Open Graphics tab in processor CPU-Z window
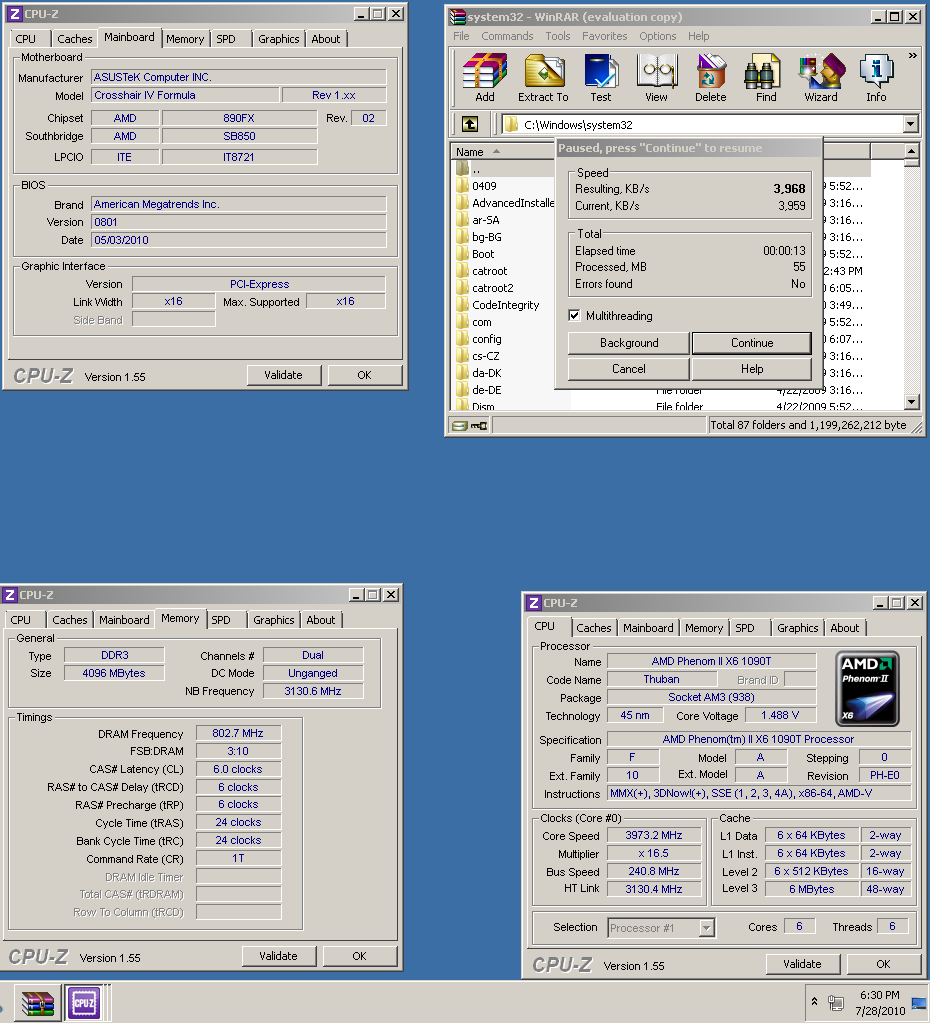 pyautogui.click(x=798, y=628)
